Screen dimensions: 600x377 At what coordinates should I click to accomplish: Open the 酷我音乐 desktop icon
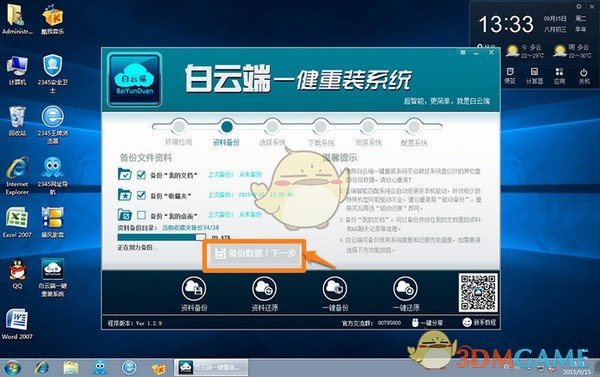(x=52, y=18)
